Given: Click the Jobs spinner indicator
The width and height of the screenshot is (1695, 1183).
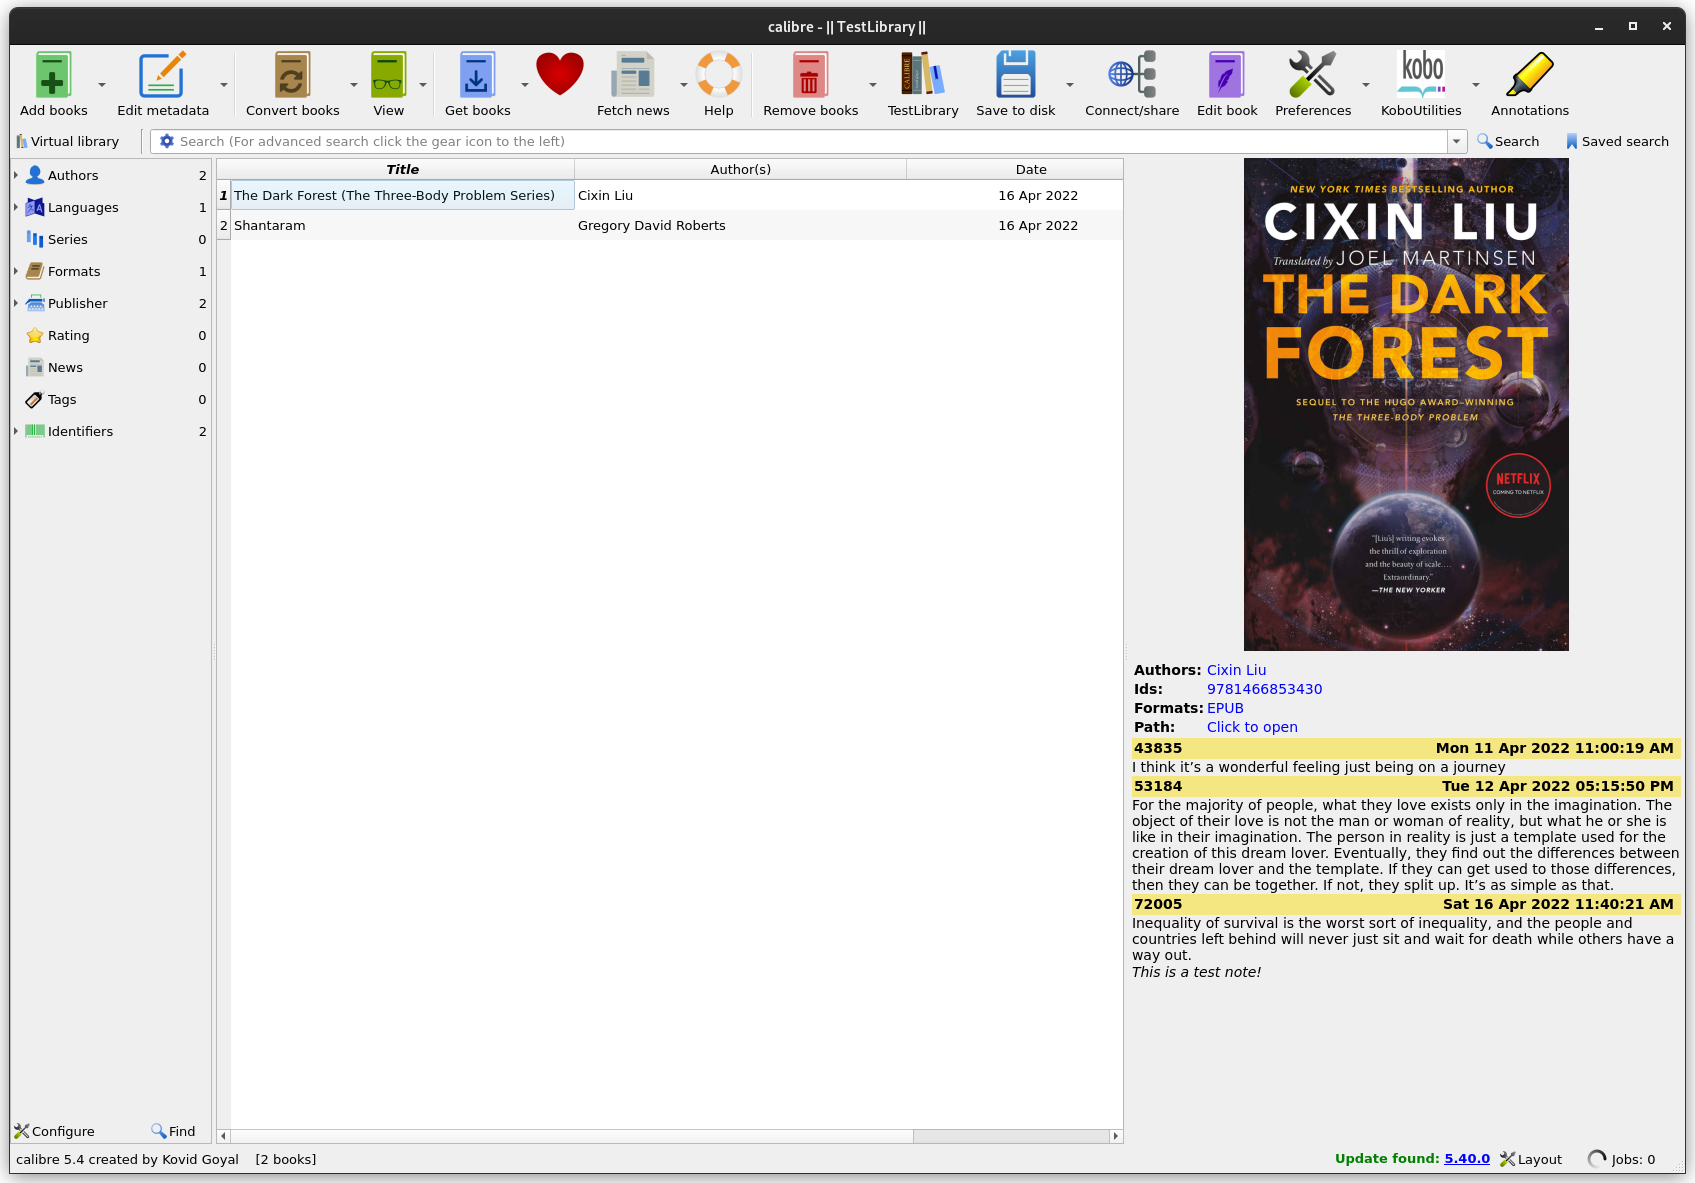Looking at the screenshot, I should (1596, 1159).
